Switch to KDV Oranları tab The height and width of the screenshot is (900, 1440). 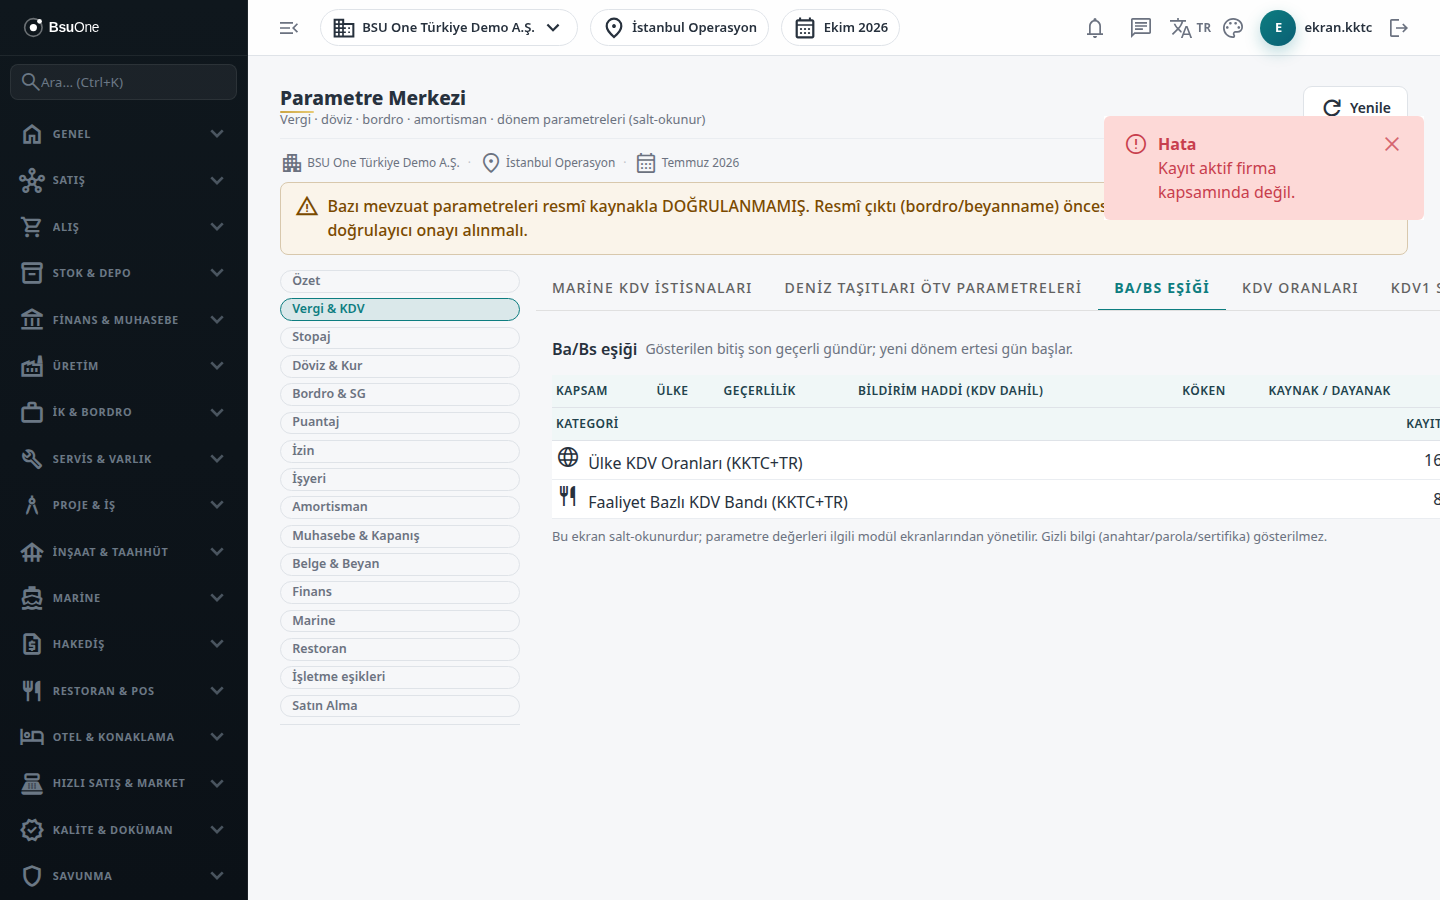click(x=1300, y=288)
